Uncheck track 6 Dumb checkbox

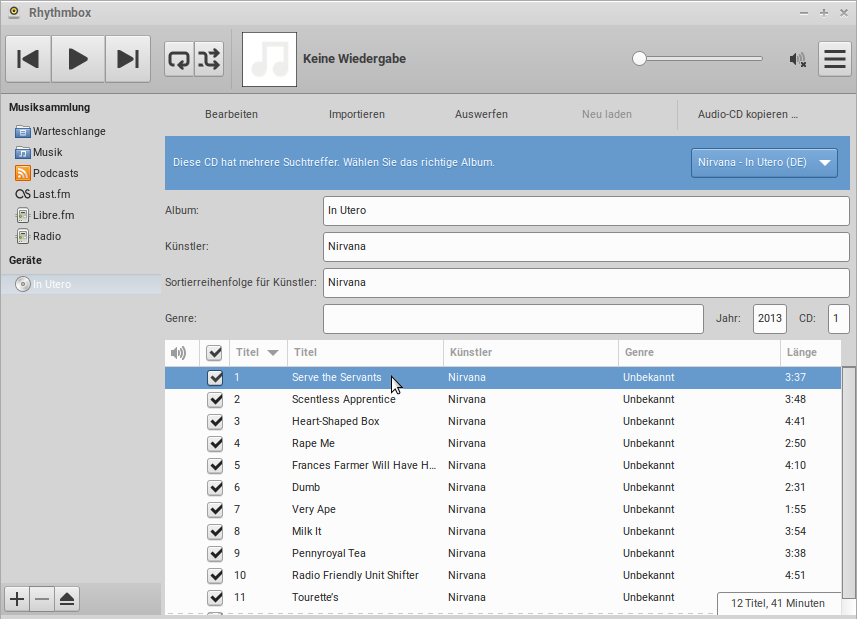pyautogui.click(x=215, y=487)
